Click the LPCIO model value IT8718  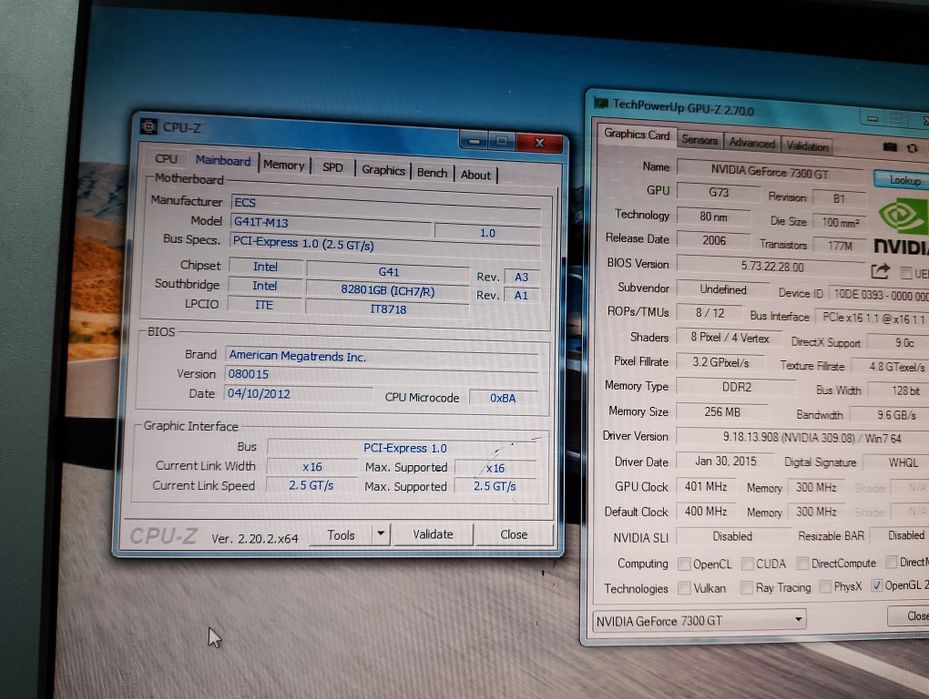point(387,309)
